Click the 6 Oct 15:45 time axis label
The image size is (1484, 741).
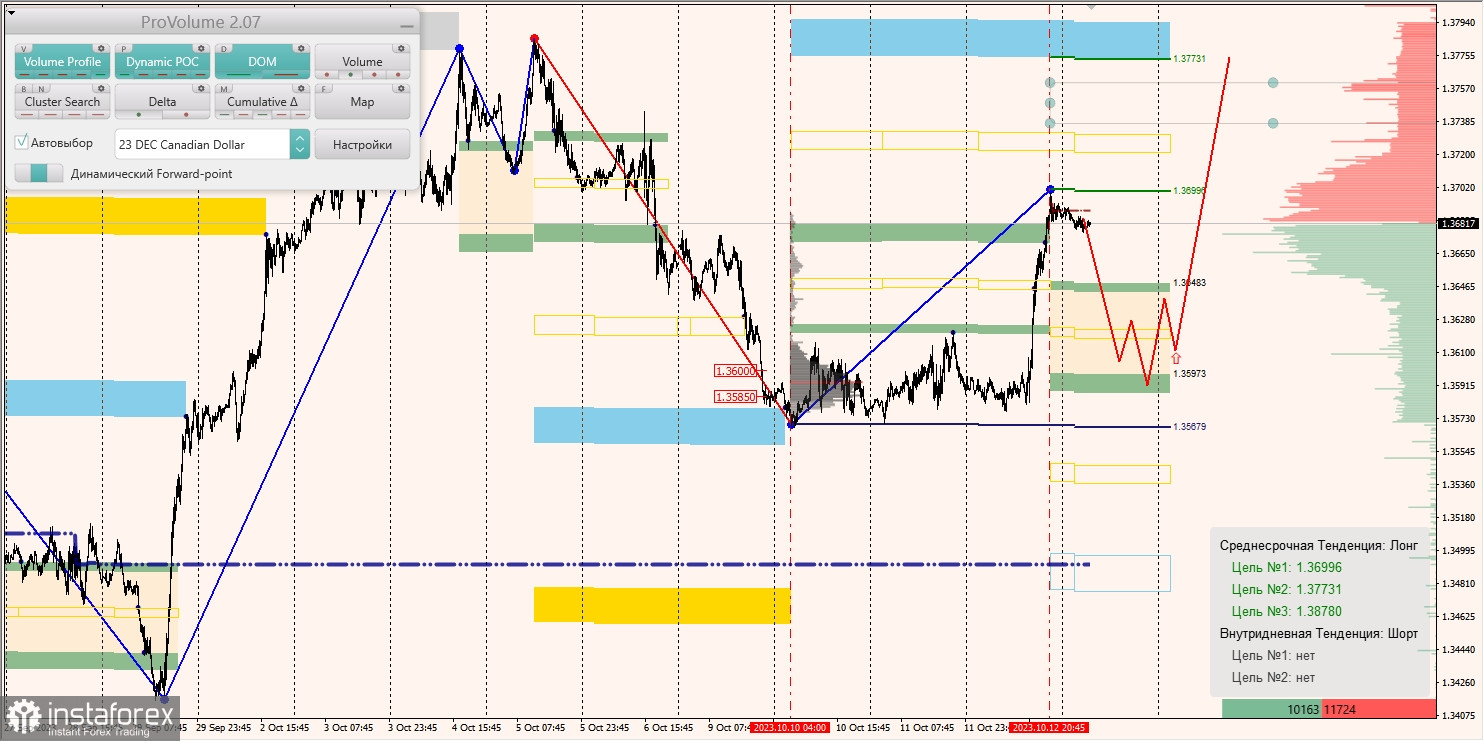[x=668, y=727]
